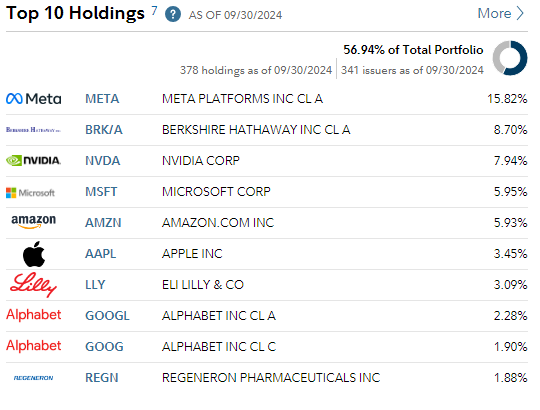Click the NVIDIA logo icon

(x=33, y=160)
